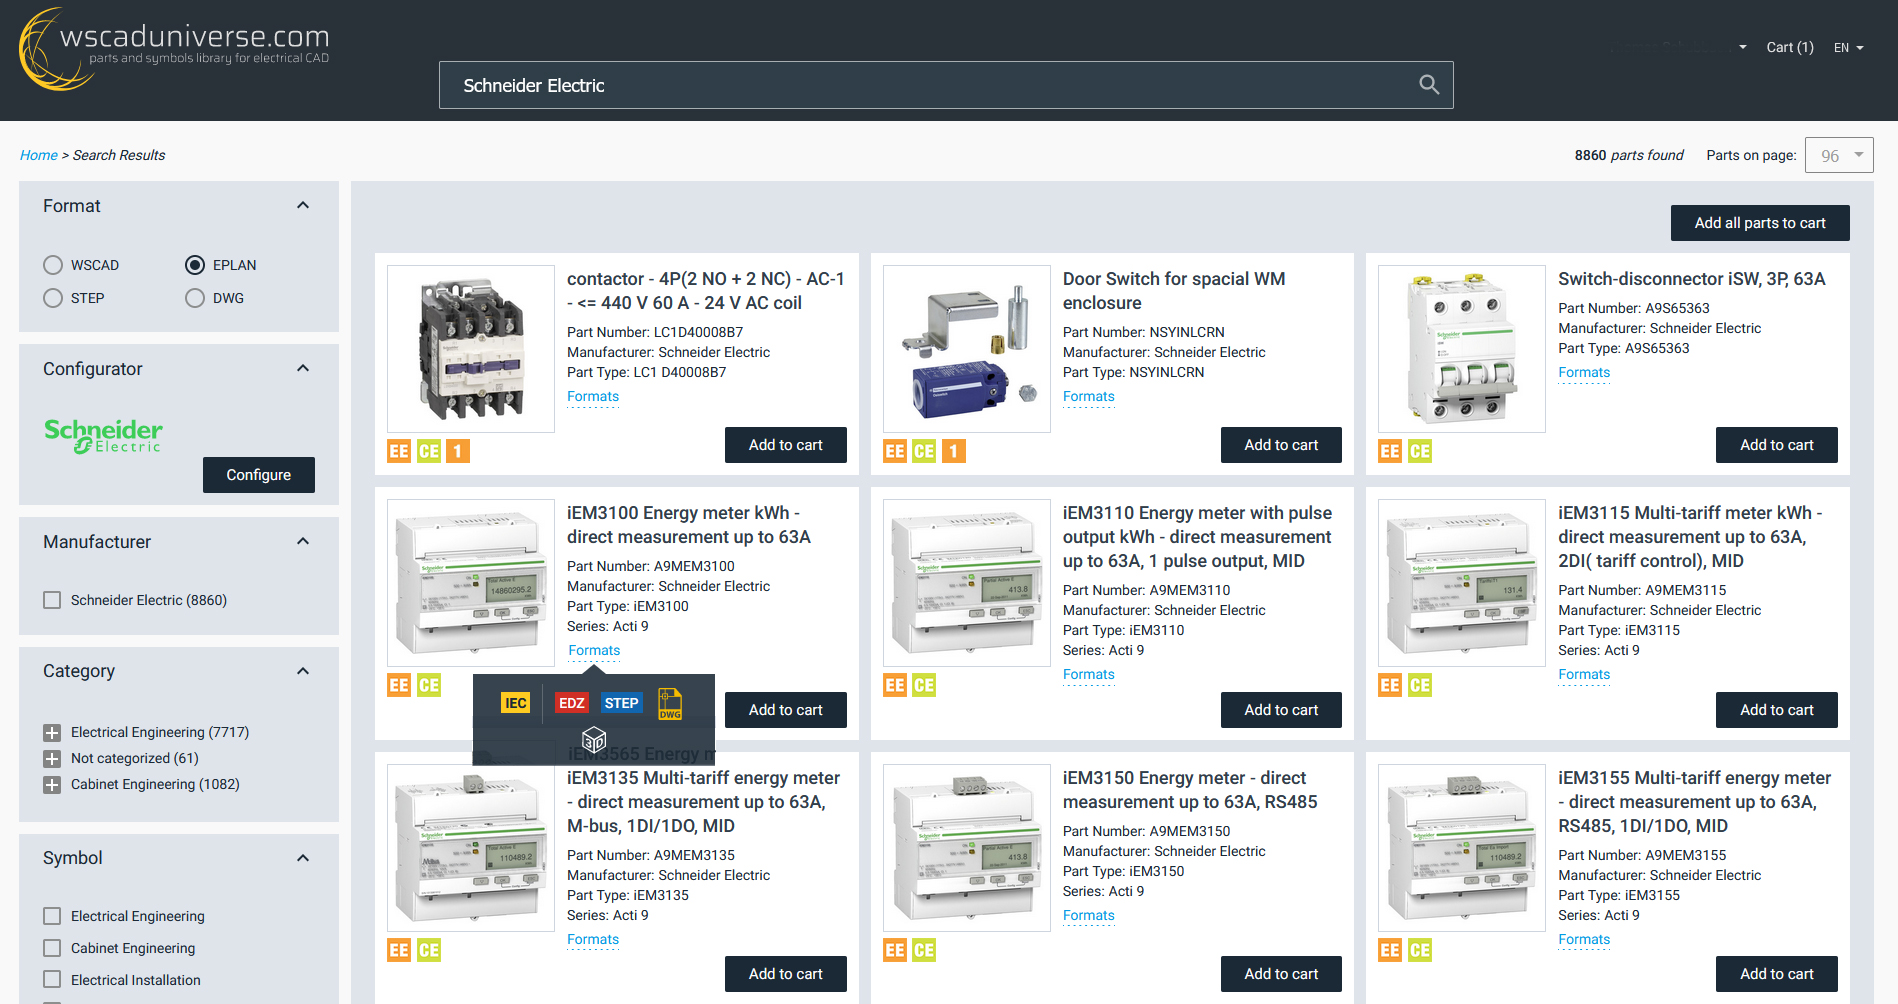Check the Schneider Electric manufacturer checkbox
This screenshot has width=1898, height=1004.
click(x=52, y=600)
